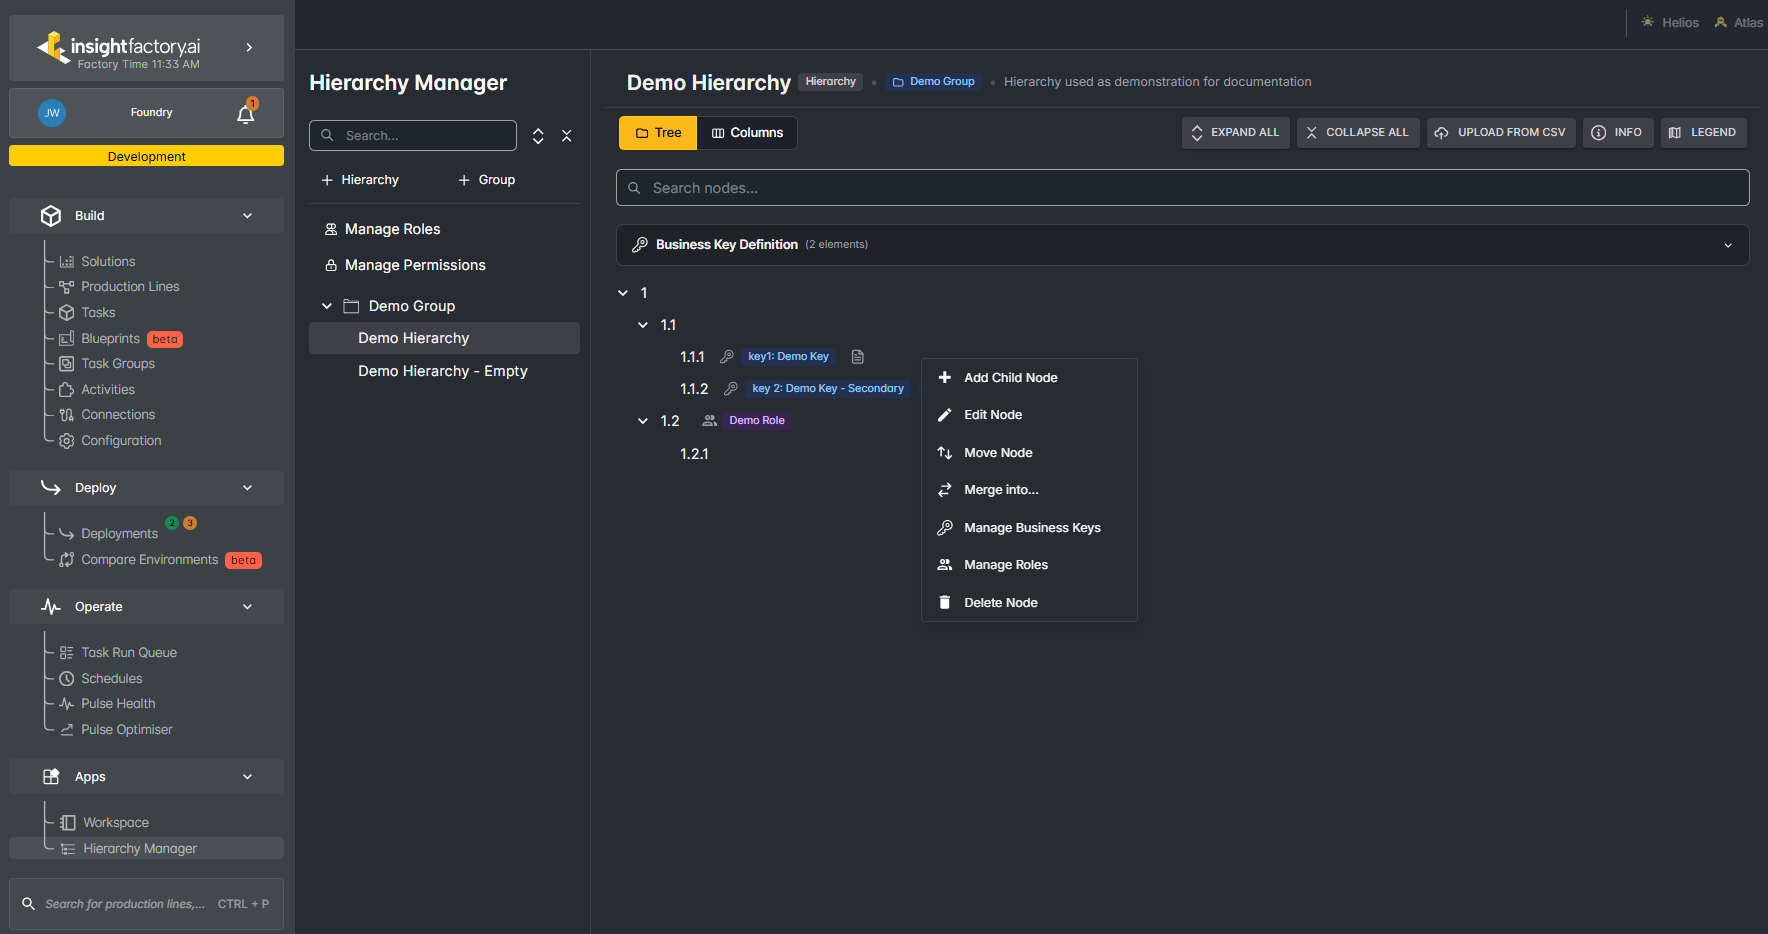Screen dimensions: 1768x934
Task: Choose Manage Roles in the context menu
Action: (x=1029, y=565)
